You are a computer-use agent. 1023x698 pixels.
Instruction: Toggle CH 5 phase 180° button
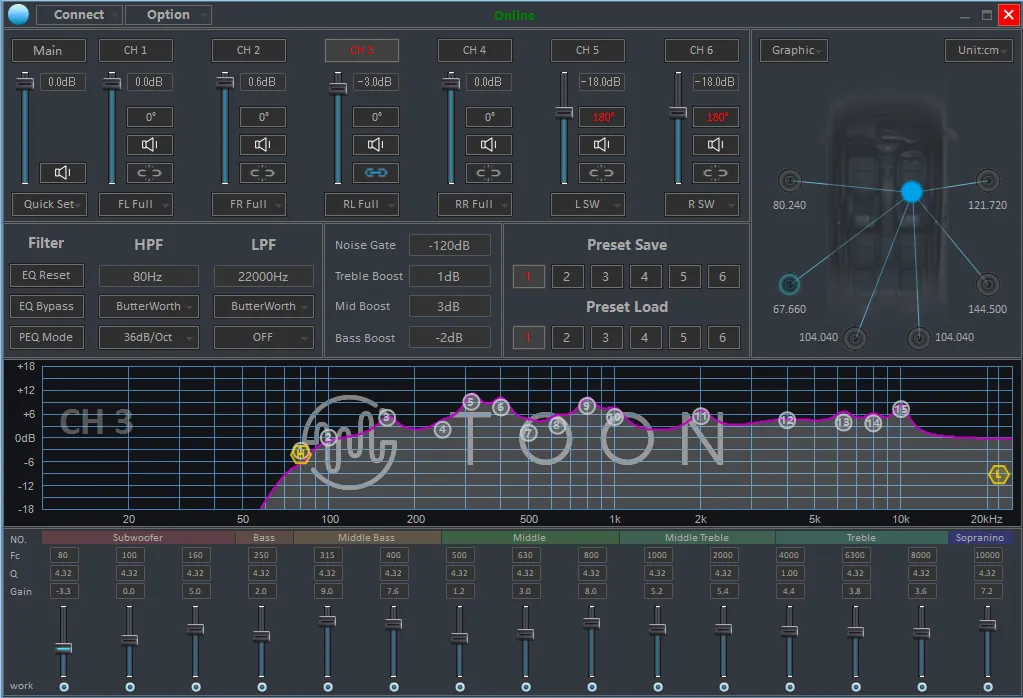602,117
